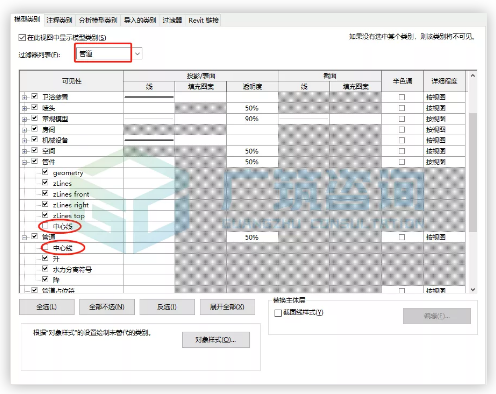Click the 可见性 column header

click(71, 81)
